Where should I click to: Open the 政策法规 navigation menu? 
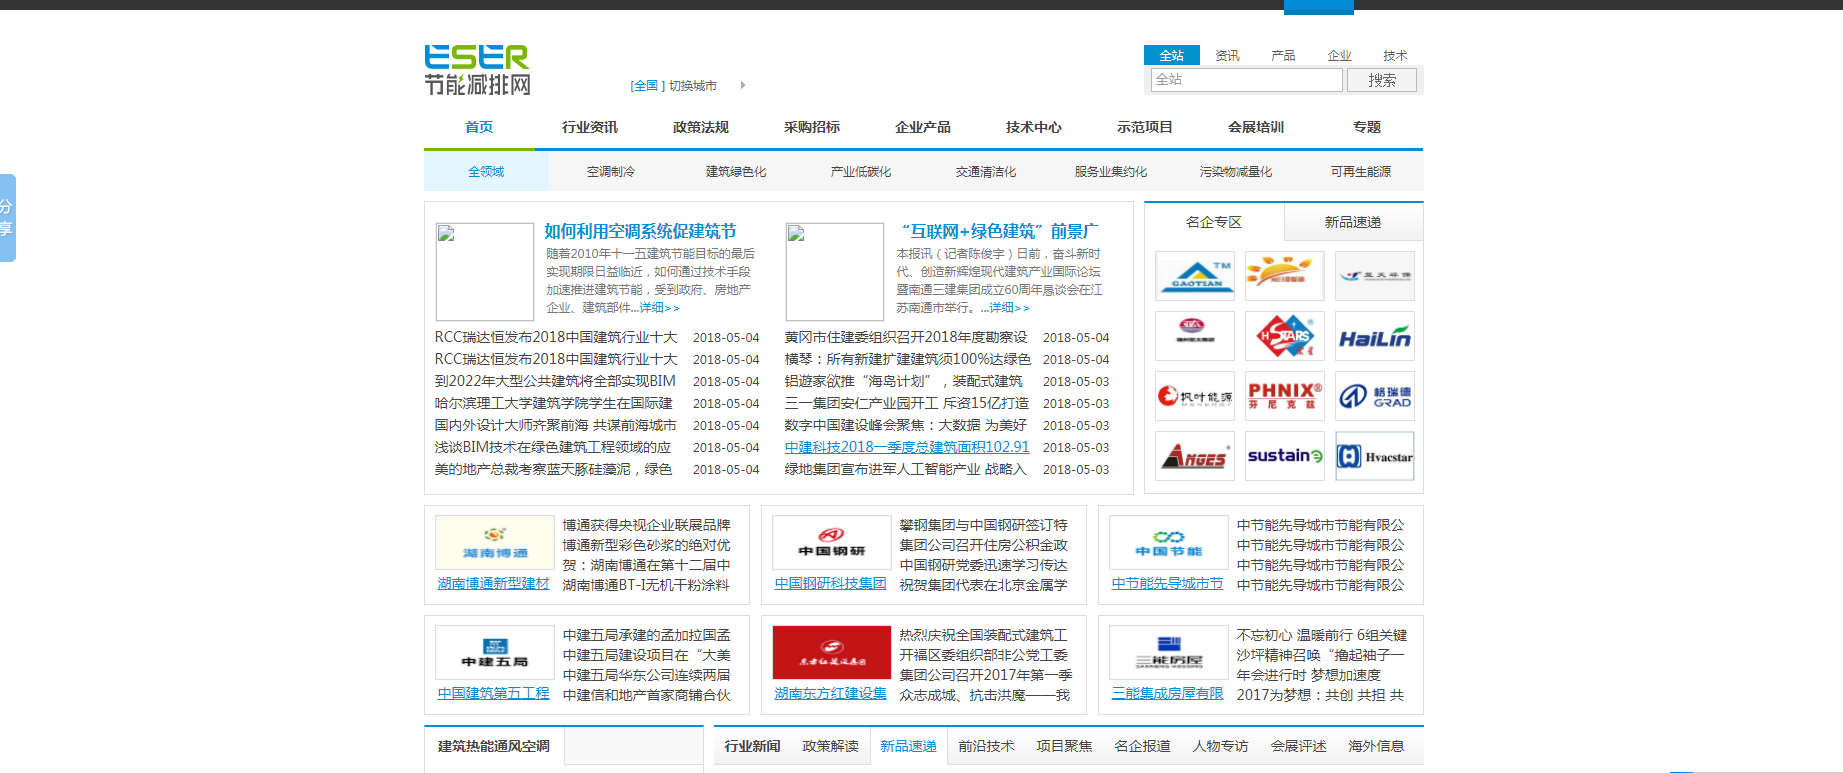click(700, 127)
